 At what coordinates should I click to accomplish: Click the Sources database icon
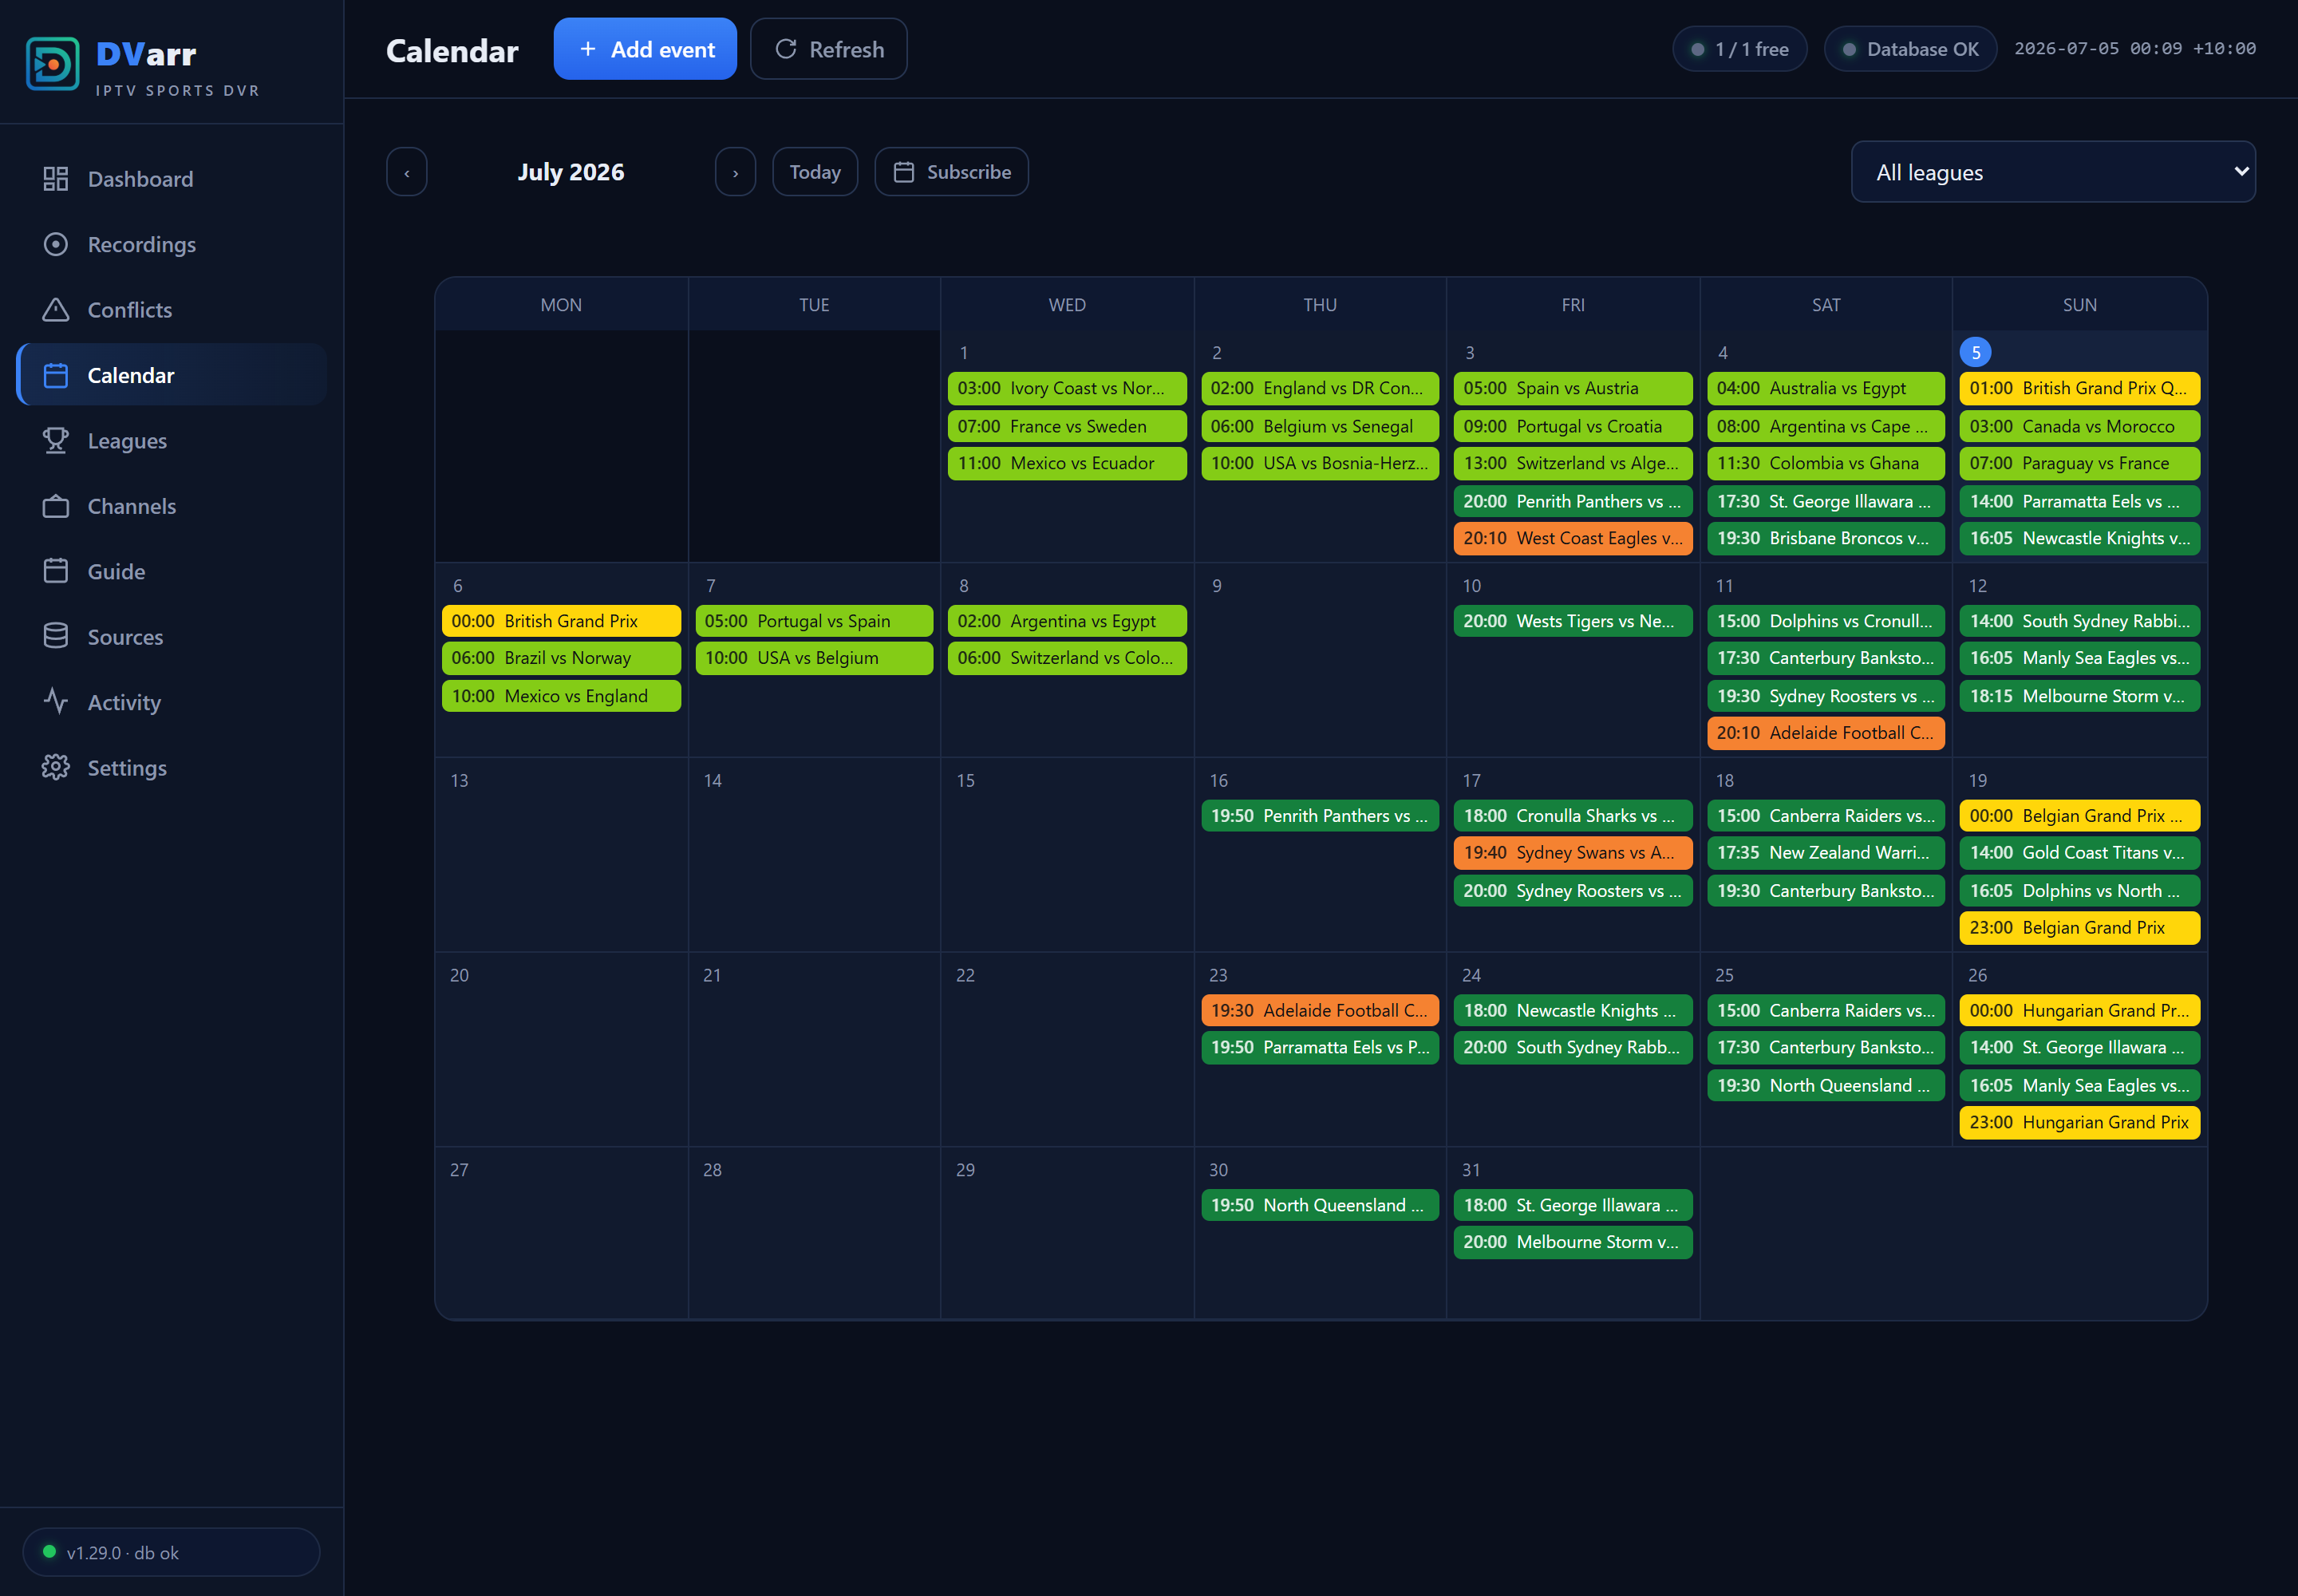(56, 637)
